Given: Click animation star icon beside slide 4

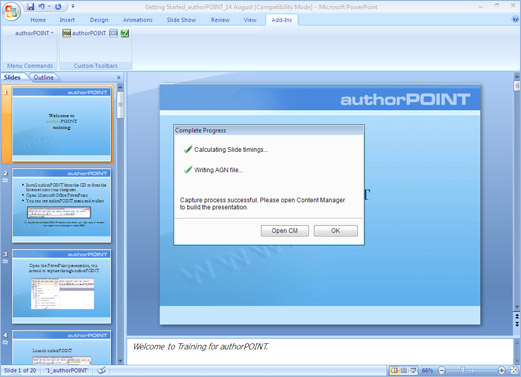Looking at the screenshot, I should click(x=5, y=342).
